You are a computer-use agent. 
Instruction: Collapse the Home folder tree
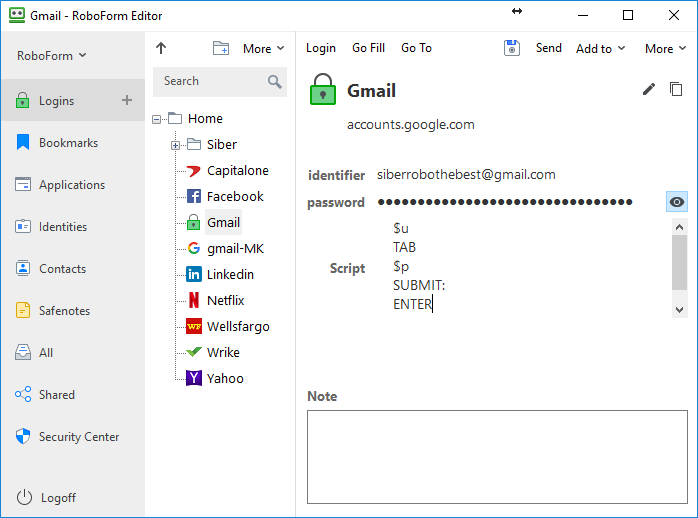tap(156, 119)
